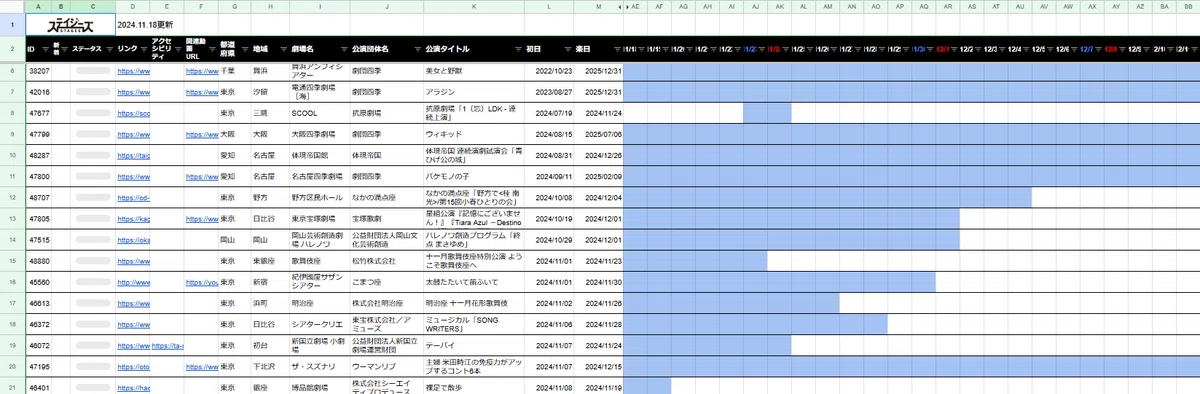Select the 初日 cell 2024/07/19
Screen dimensions: 1200x394
[x=548, y=113]
